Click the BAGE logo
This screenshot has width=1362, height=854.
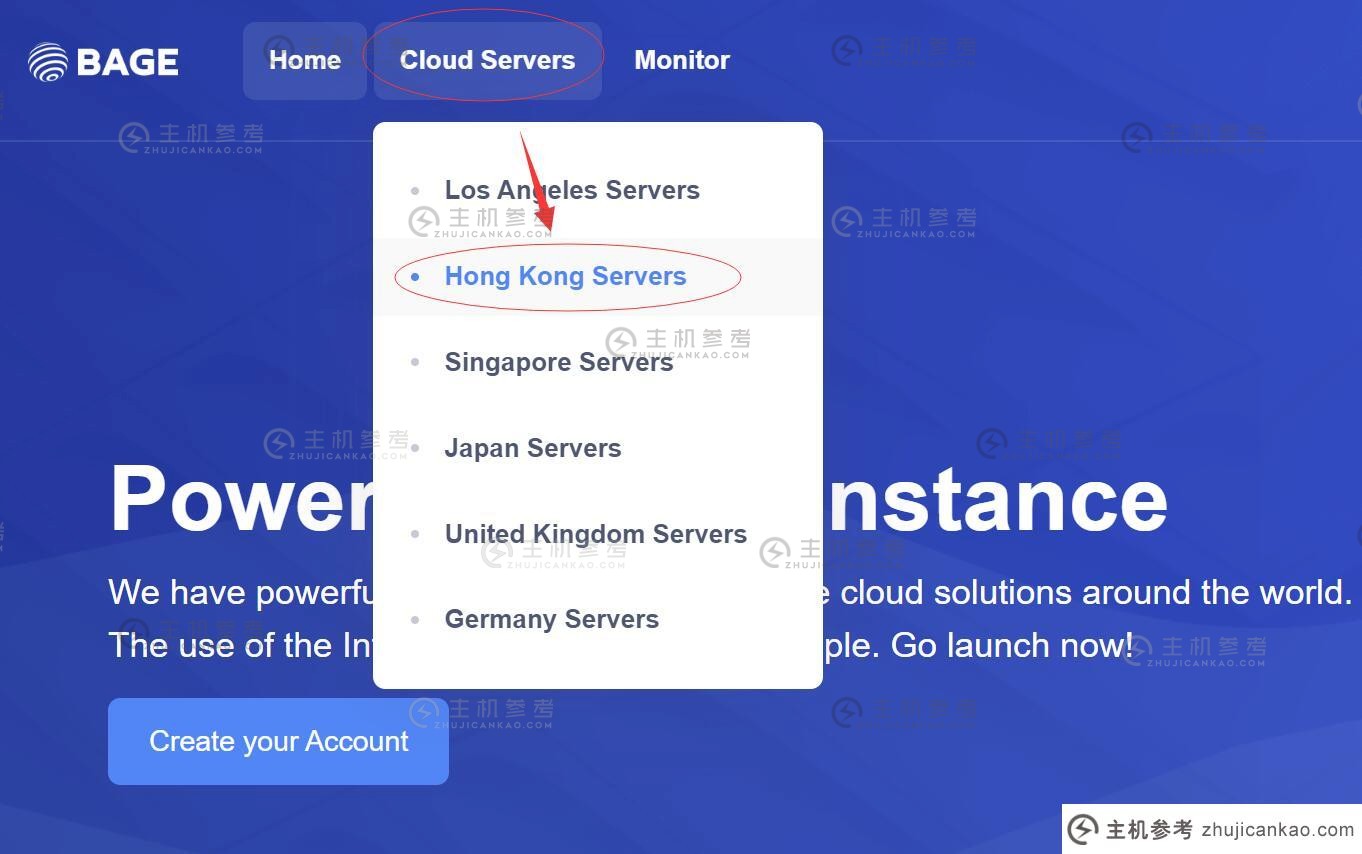point(104,62)
